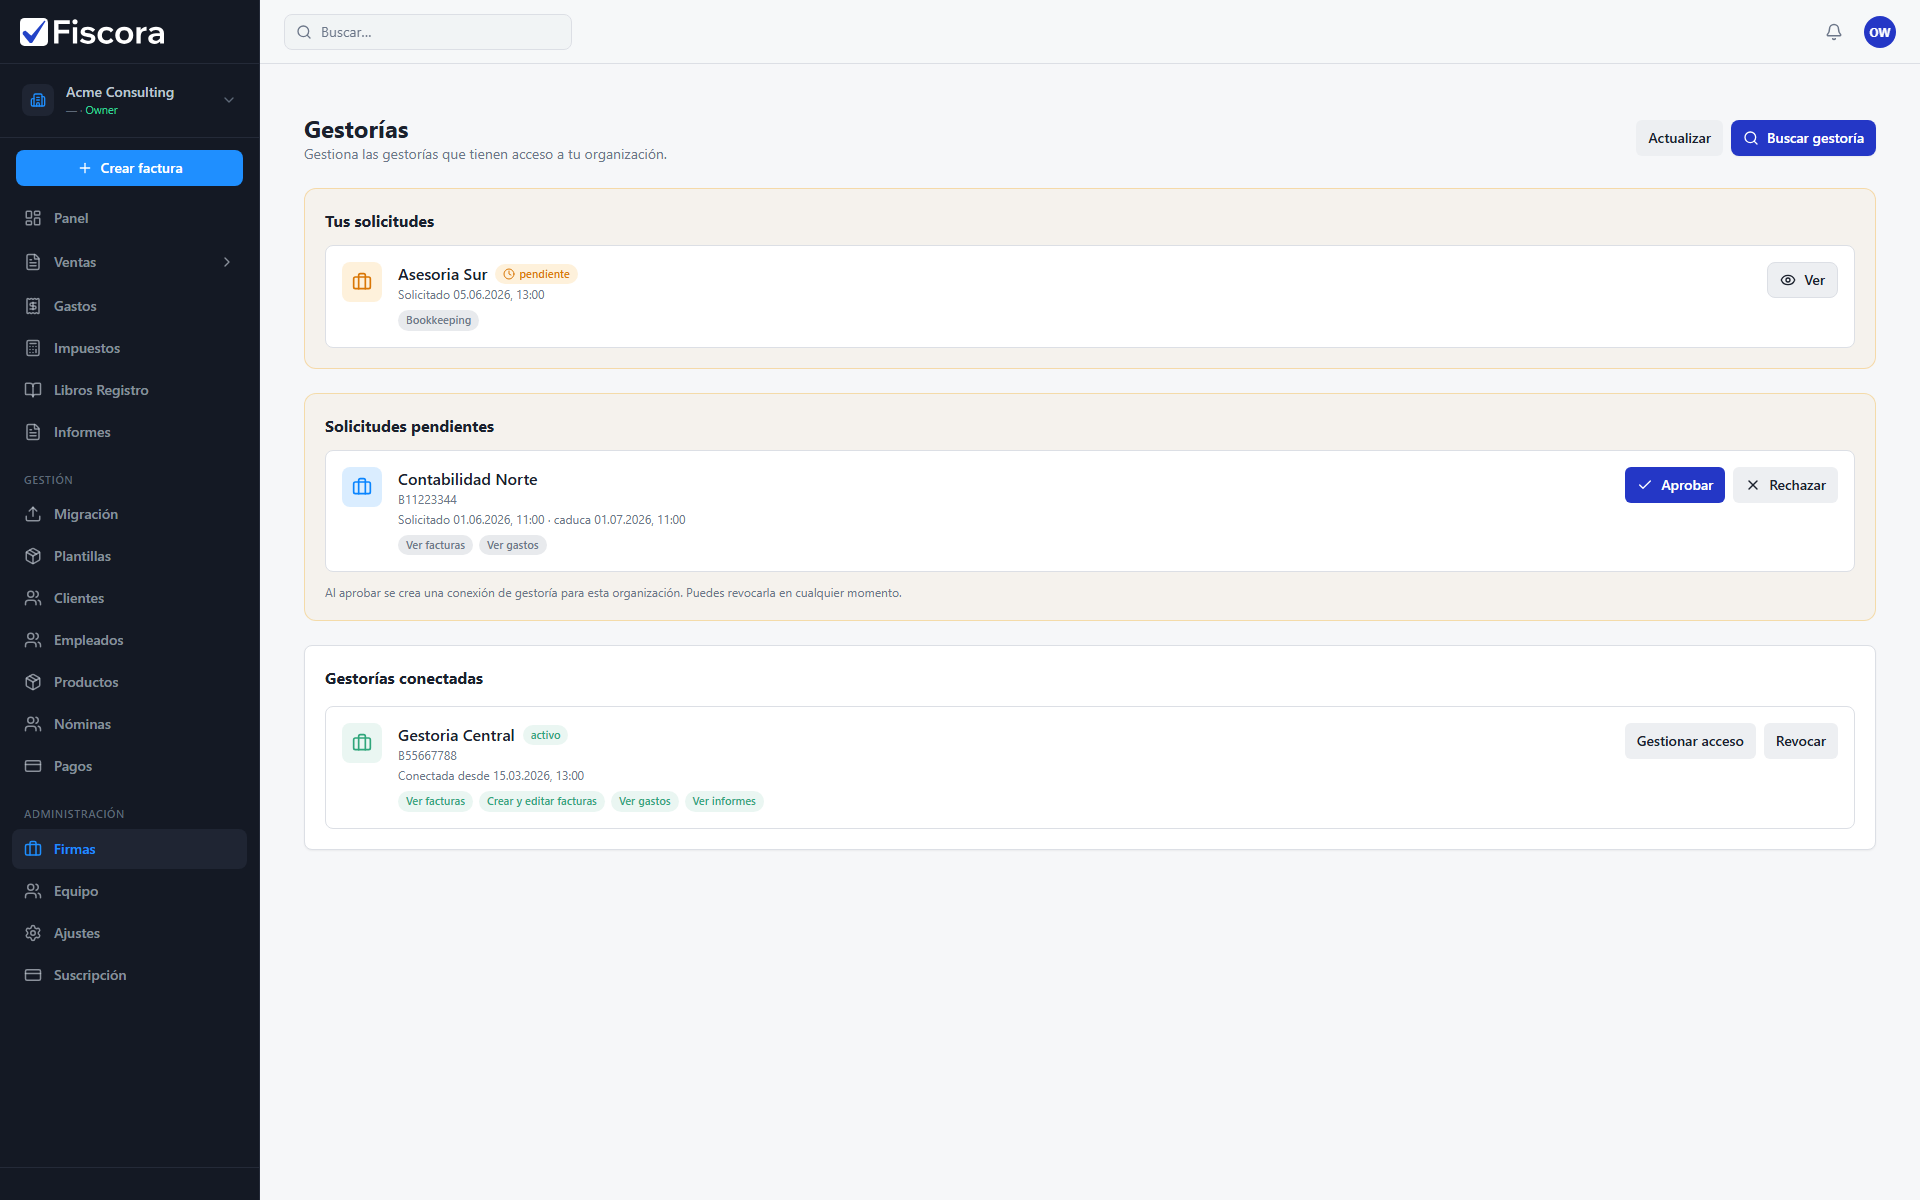Click the Pagos card icon
1920x1200 pixels.
coord(33,766)
